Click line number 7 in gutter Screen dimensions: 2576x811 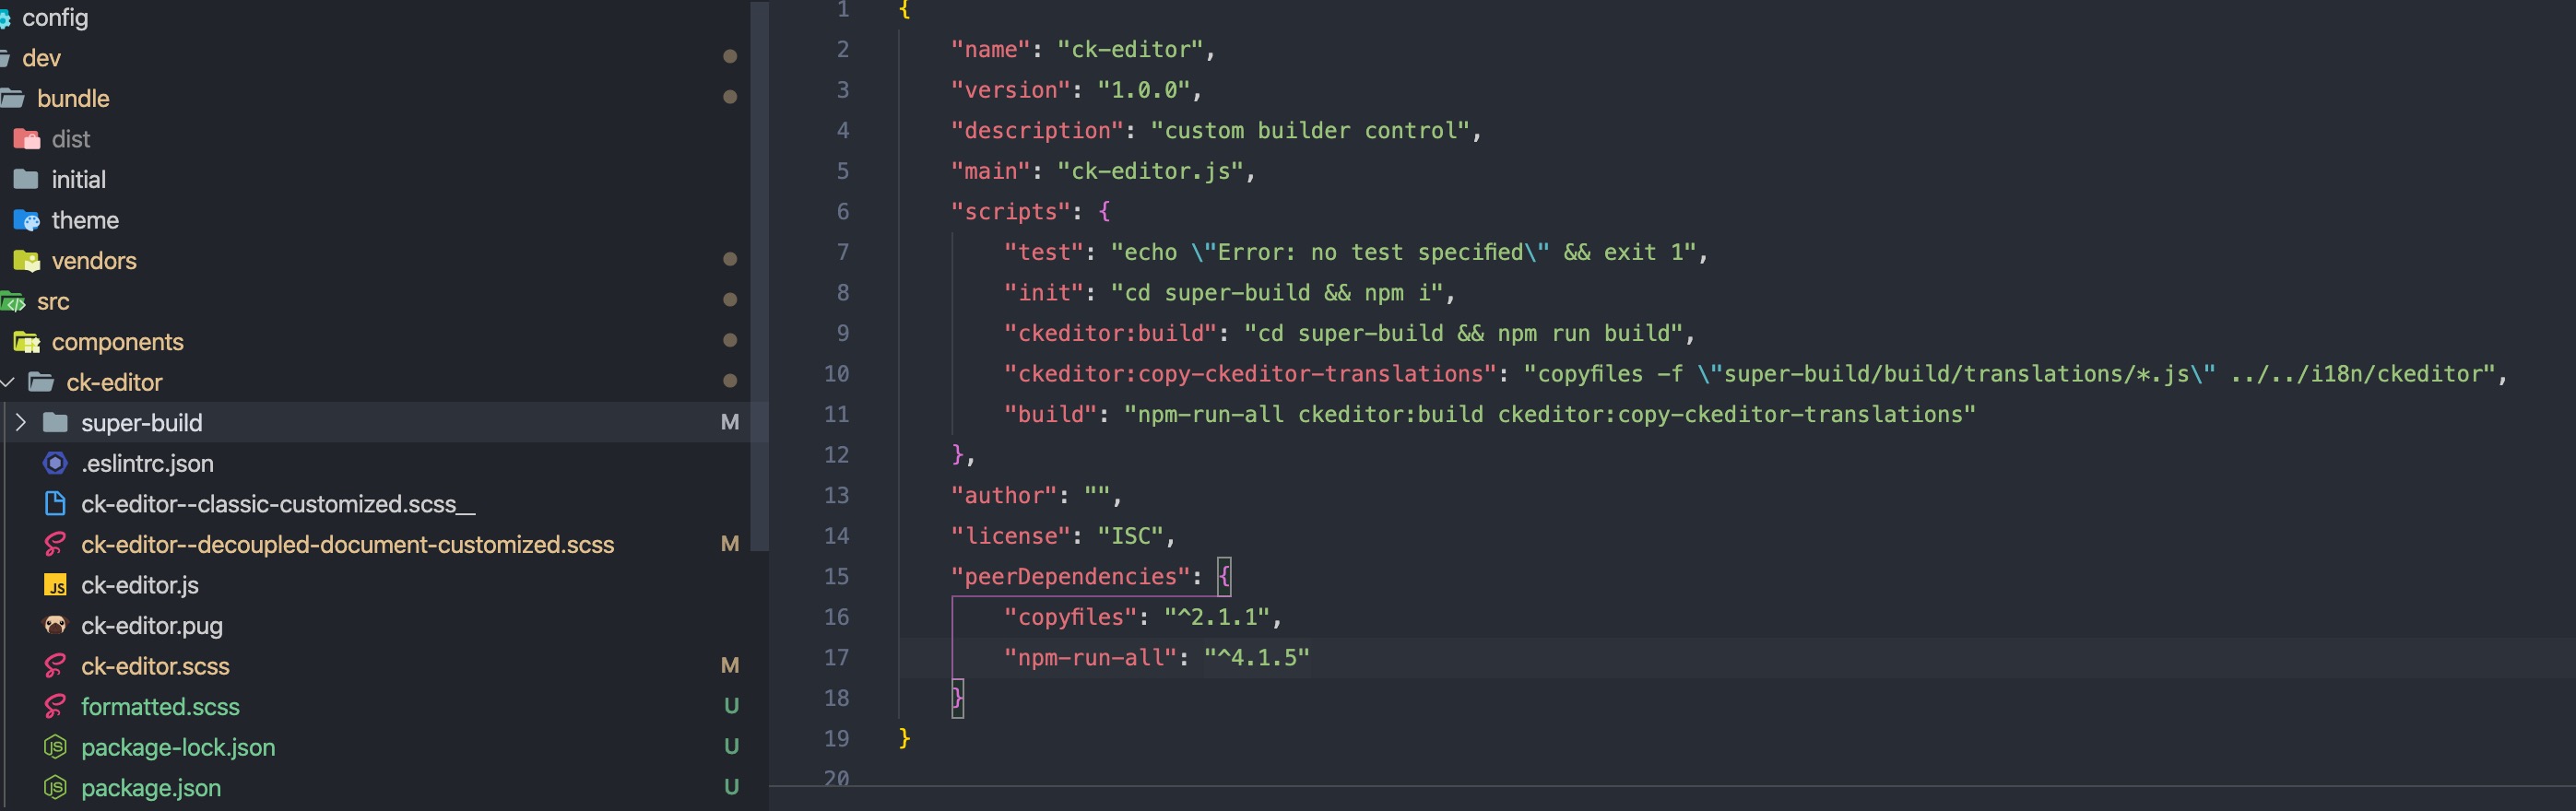click(843, 252)
